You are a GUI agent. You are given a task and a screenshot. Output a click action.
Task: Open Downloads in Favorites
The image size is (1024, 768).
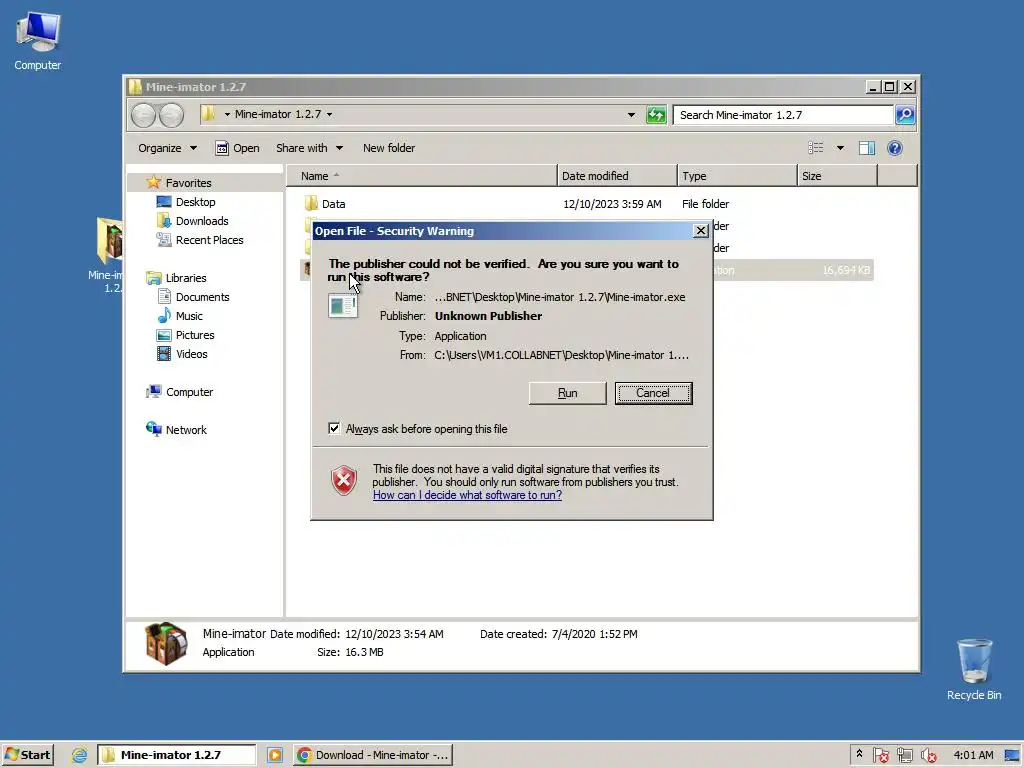coord(202,221)
